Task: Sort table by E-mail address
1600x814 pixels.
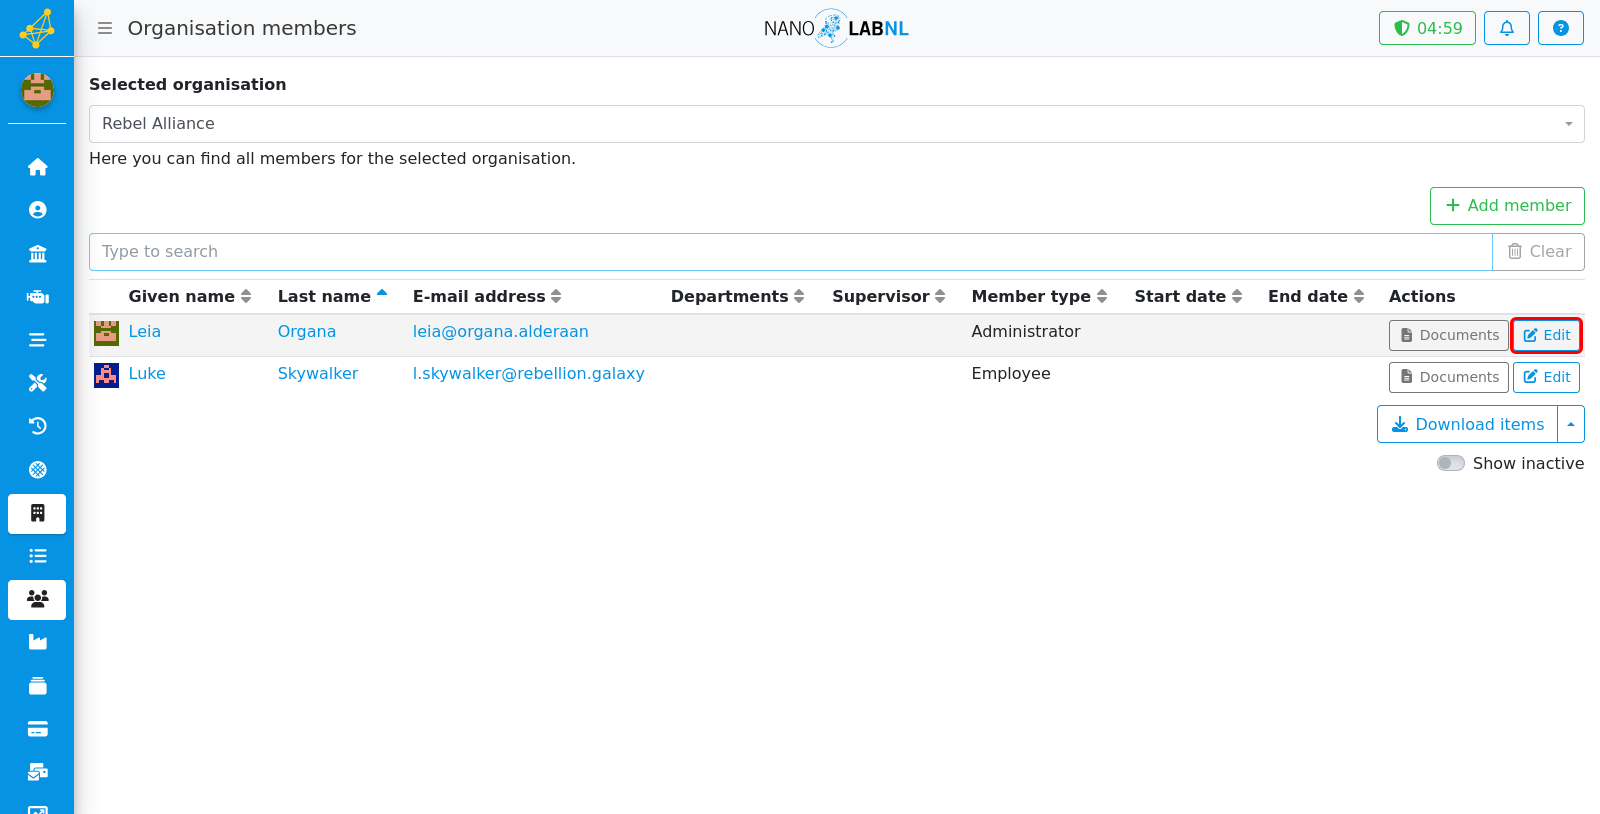Action: (x=487, y=296)
